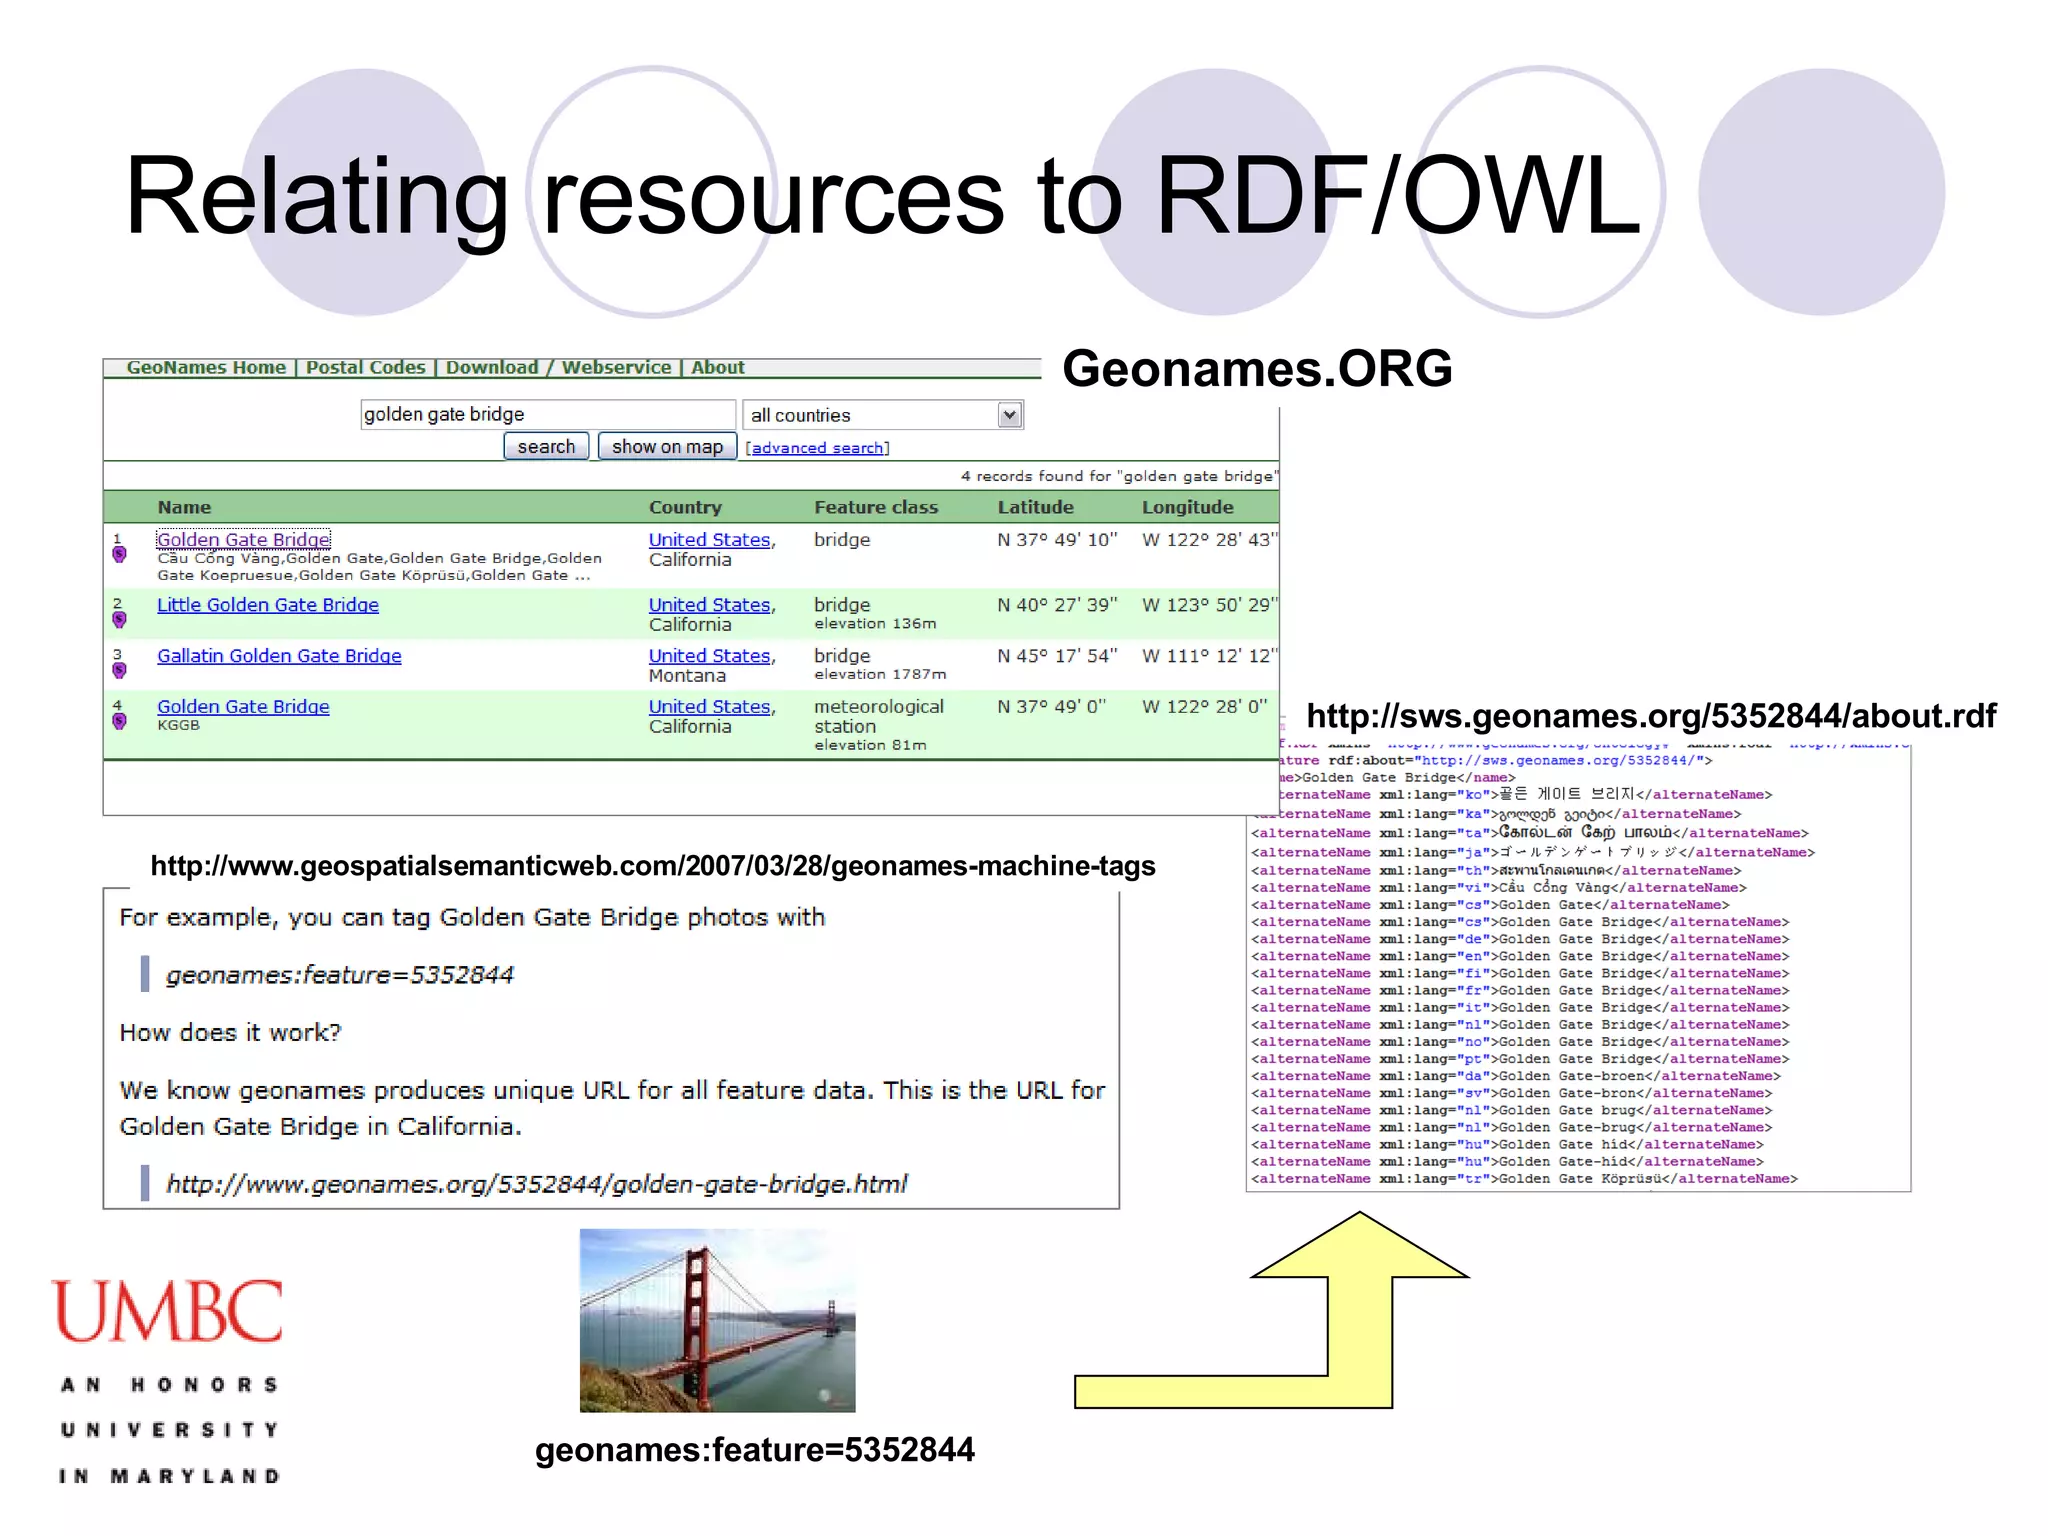2048x1536 pixels.
Task: Open the first Golden Gate Bridge result link
Action: coord(243,539)
